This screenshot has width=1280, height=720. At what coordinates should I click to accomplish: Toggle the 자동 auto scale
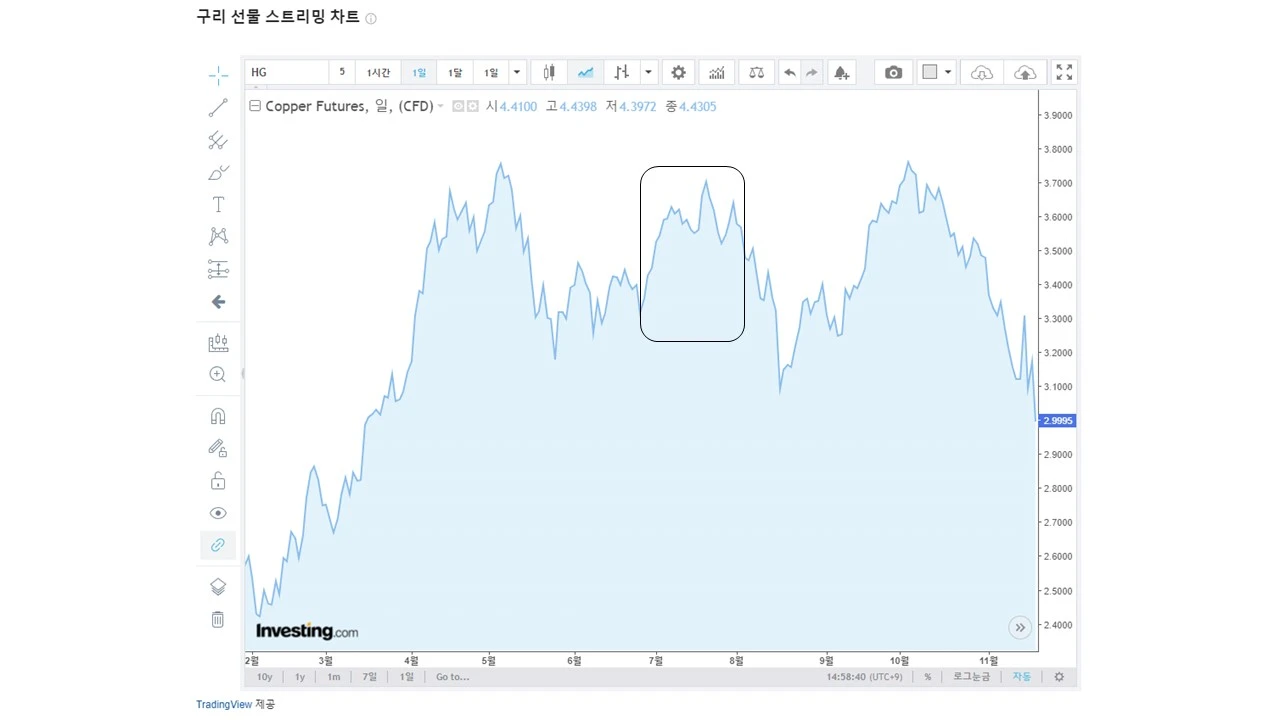point(1021,677)
